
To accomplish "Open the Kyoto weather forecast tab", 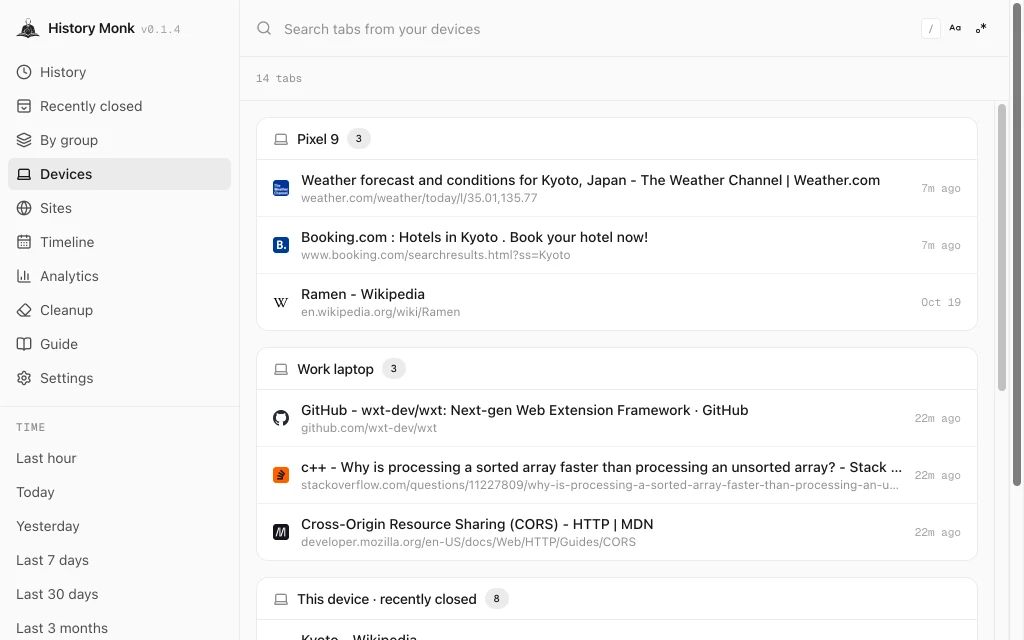I will coord(616,188).
